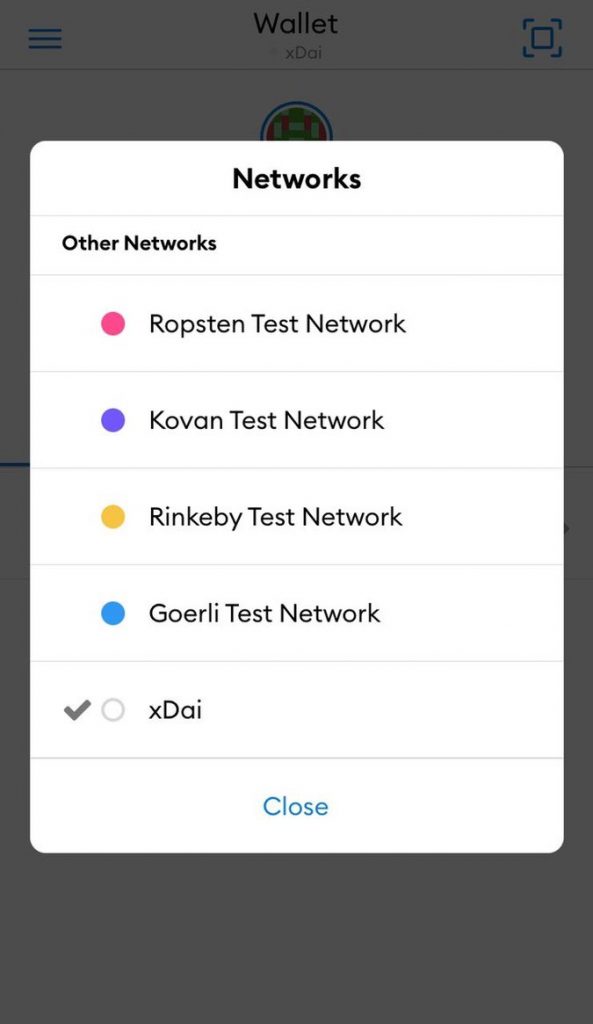The image size is (593, 1024).
Task: Click the Networks dialog title
Action: pos(296,179)
